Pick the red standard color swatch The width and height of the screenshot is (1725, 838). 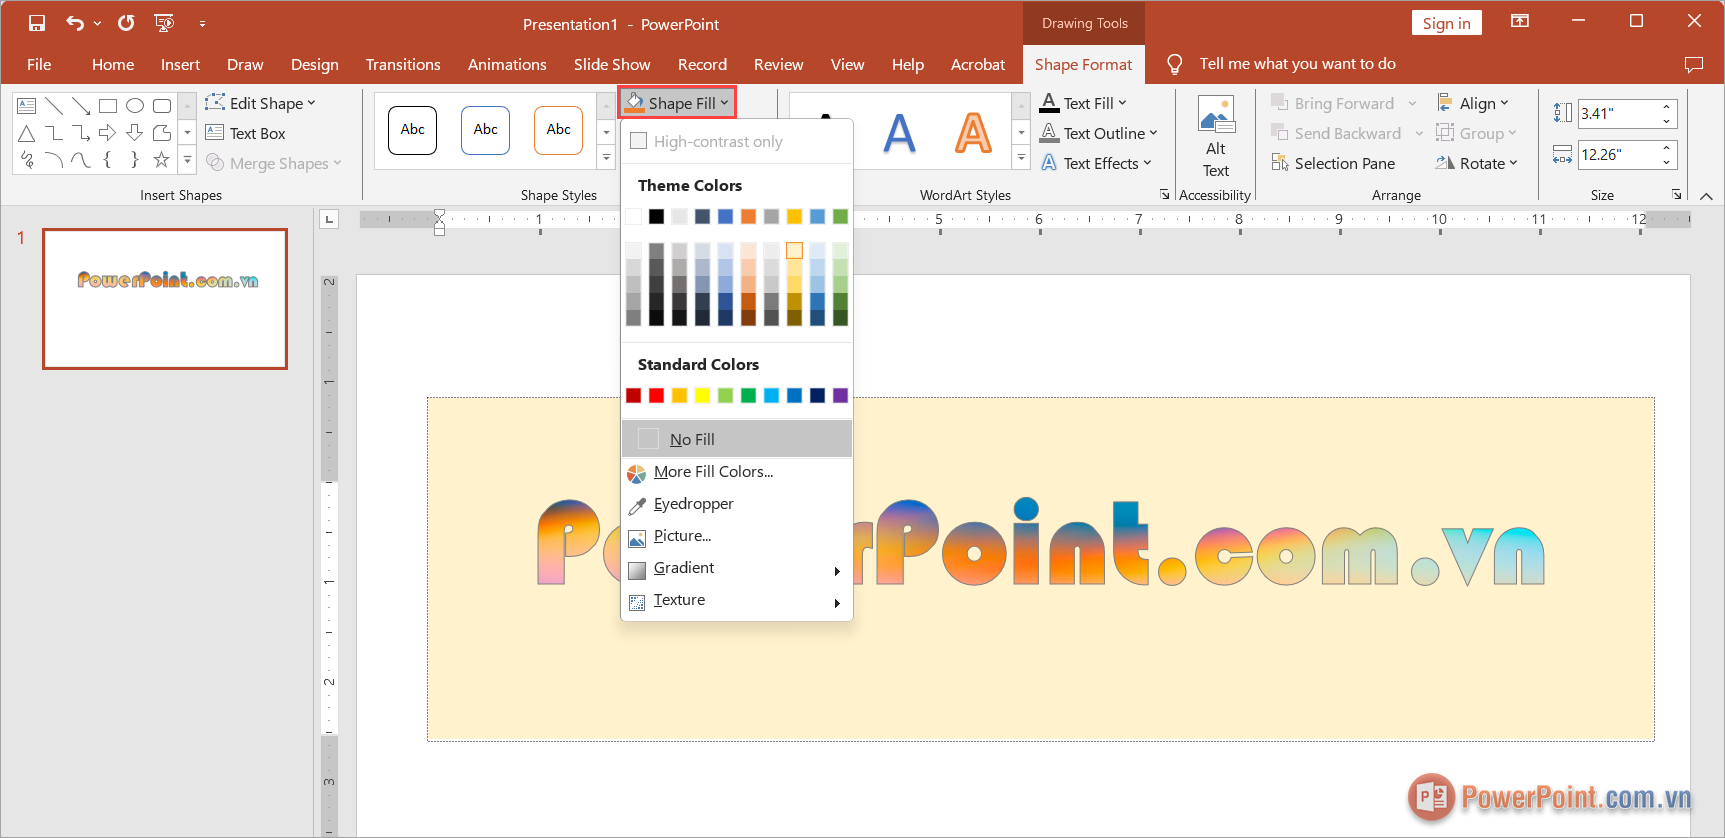pyautogui.click(x=656, y=396)
